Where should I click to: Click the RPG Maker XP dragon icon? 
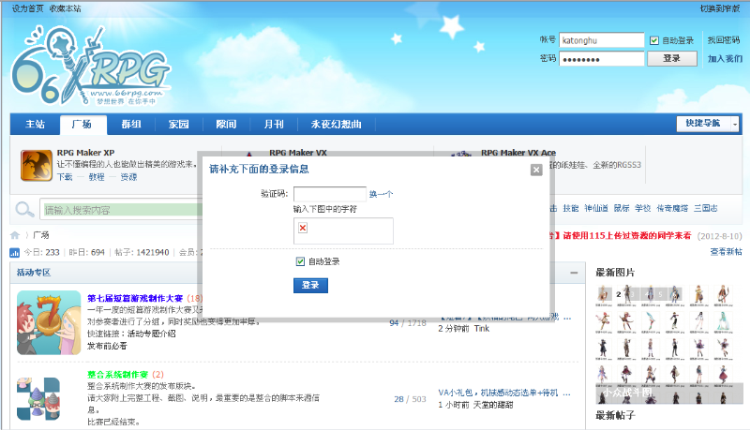point(36,165)
